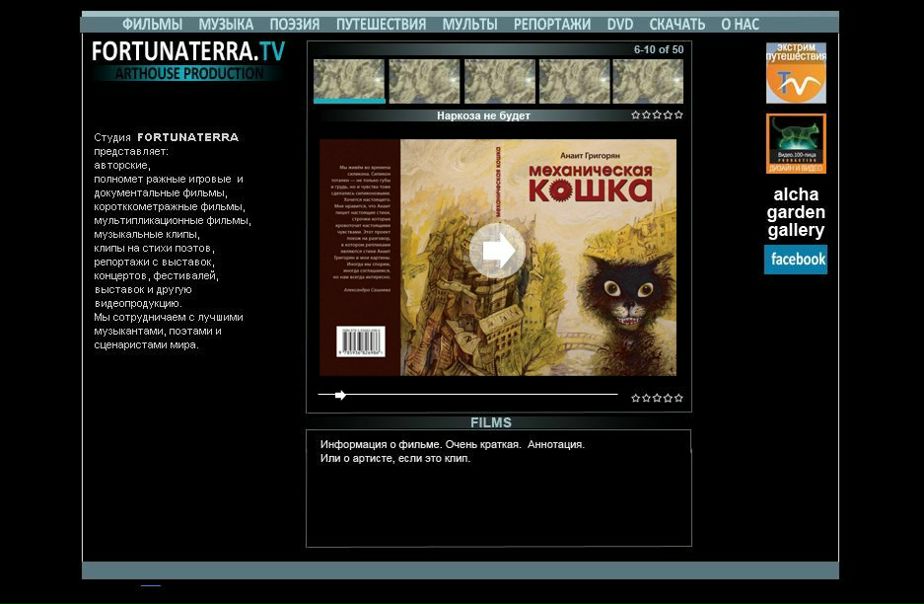924x604 pixels.
Task: Open the О НАС page
Action: coord(740,24)
